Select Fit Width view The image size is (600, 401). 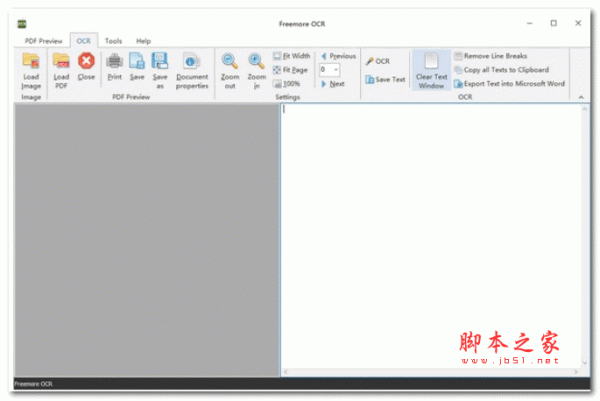(x=292, y=56)
